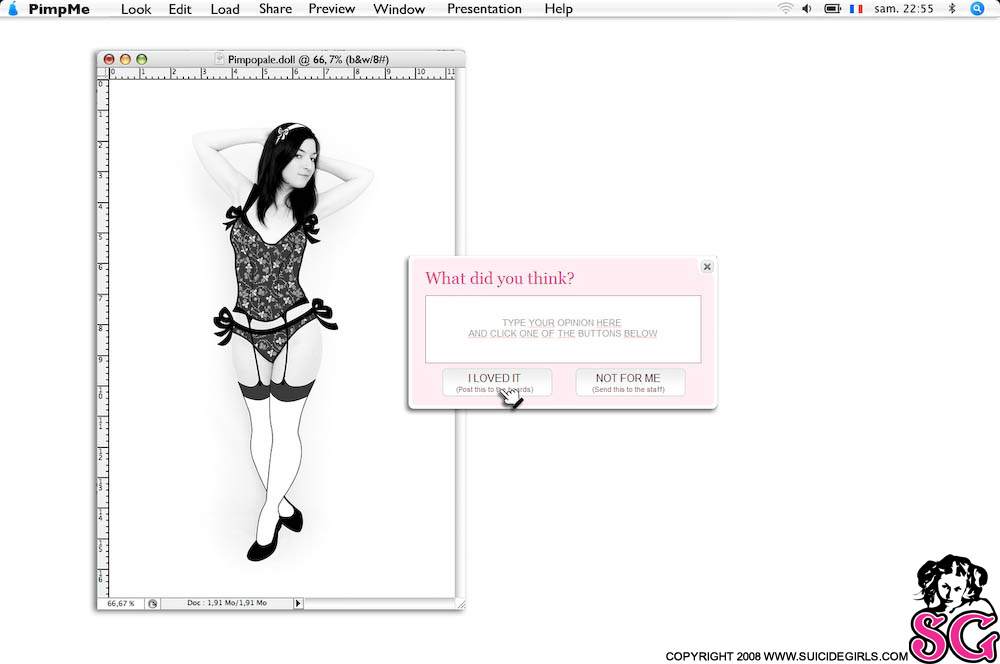Open the Edit menu
This screenshot has height=664, width=1000.
coord(180,9)
